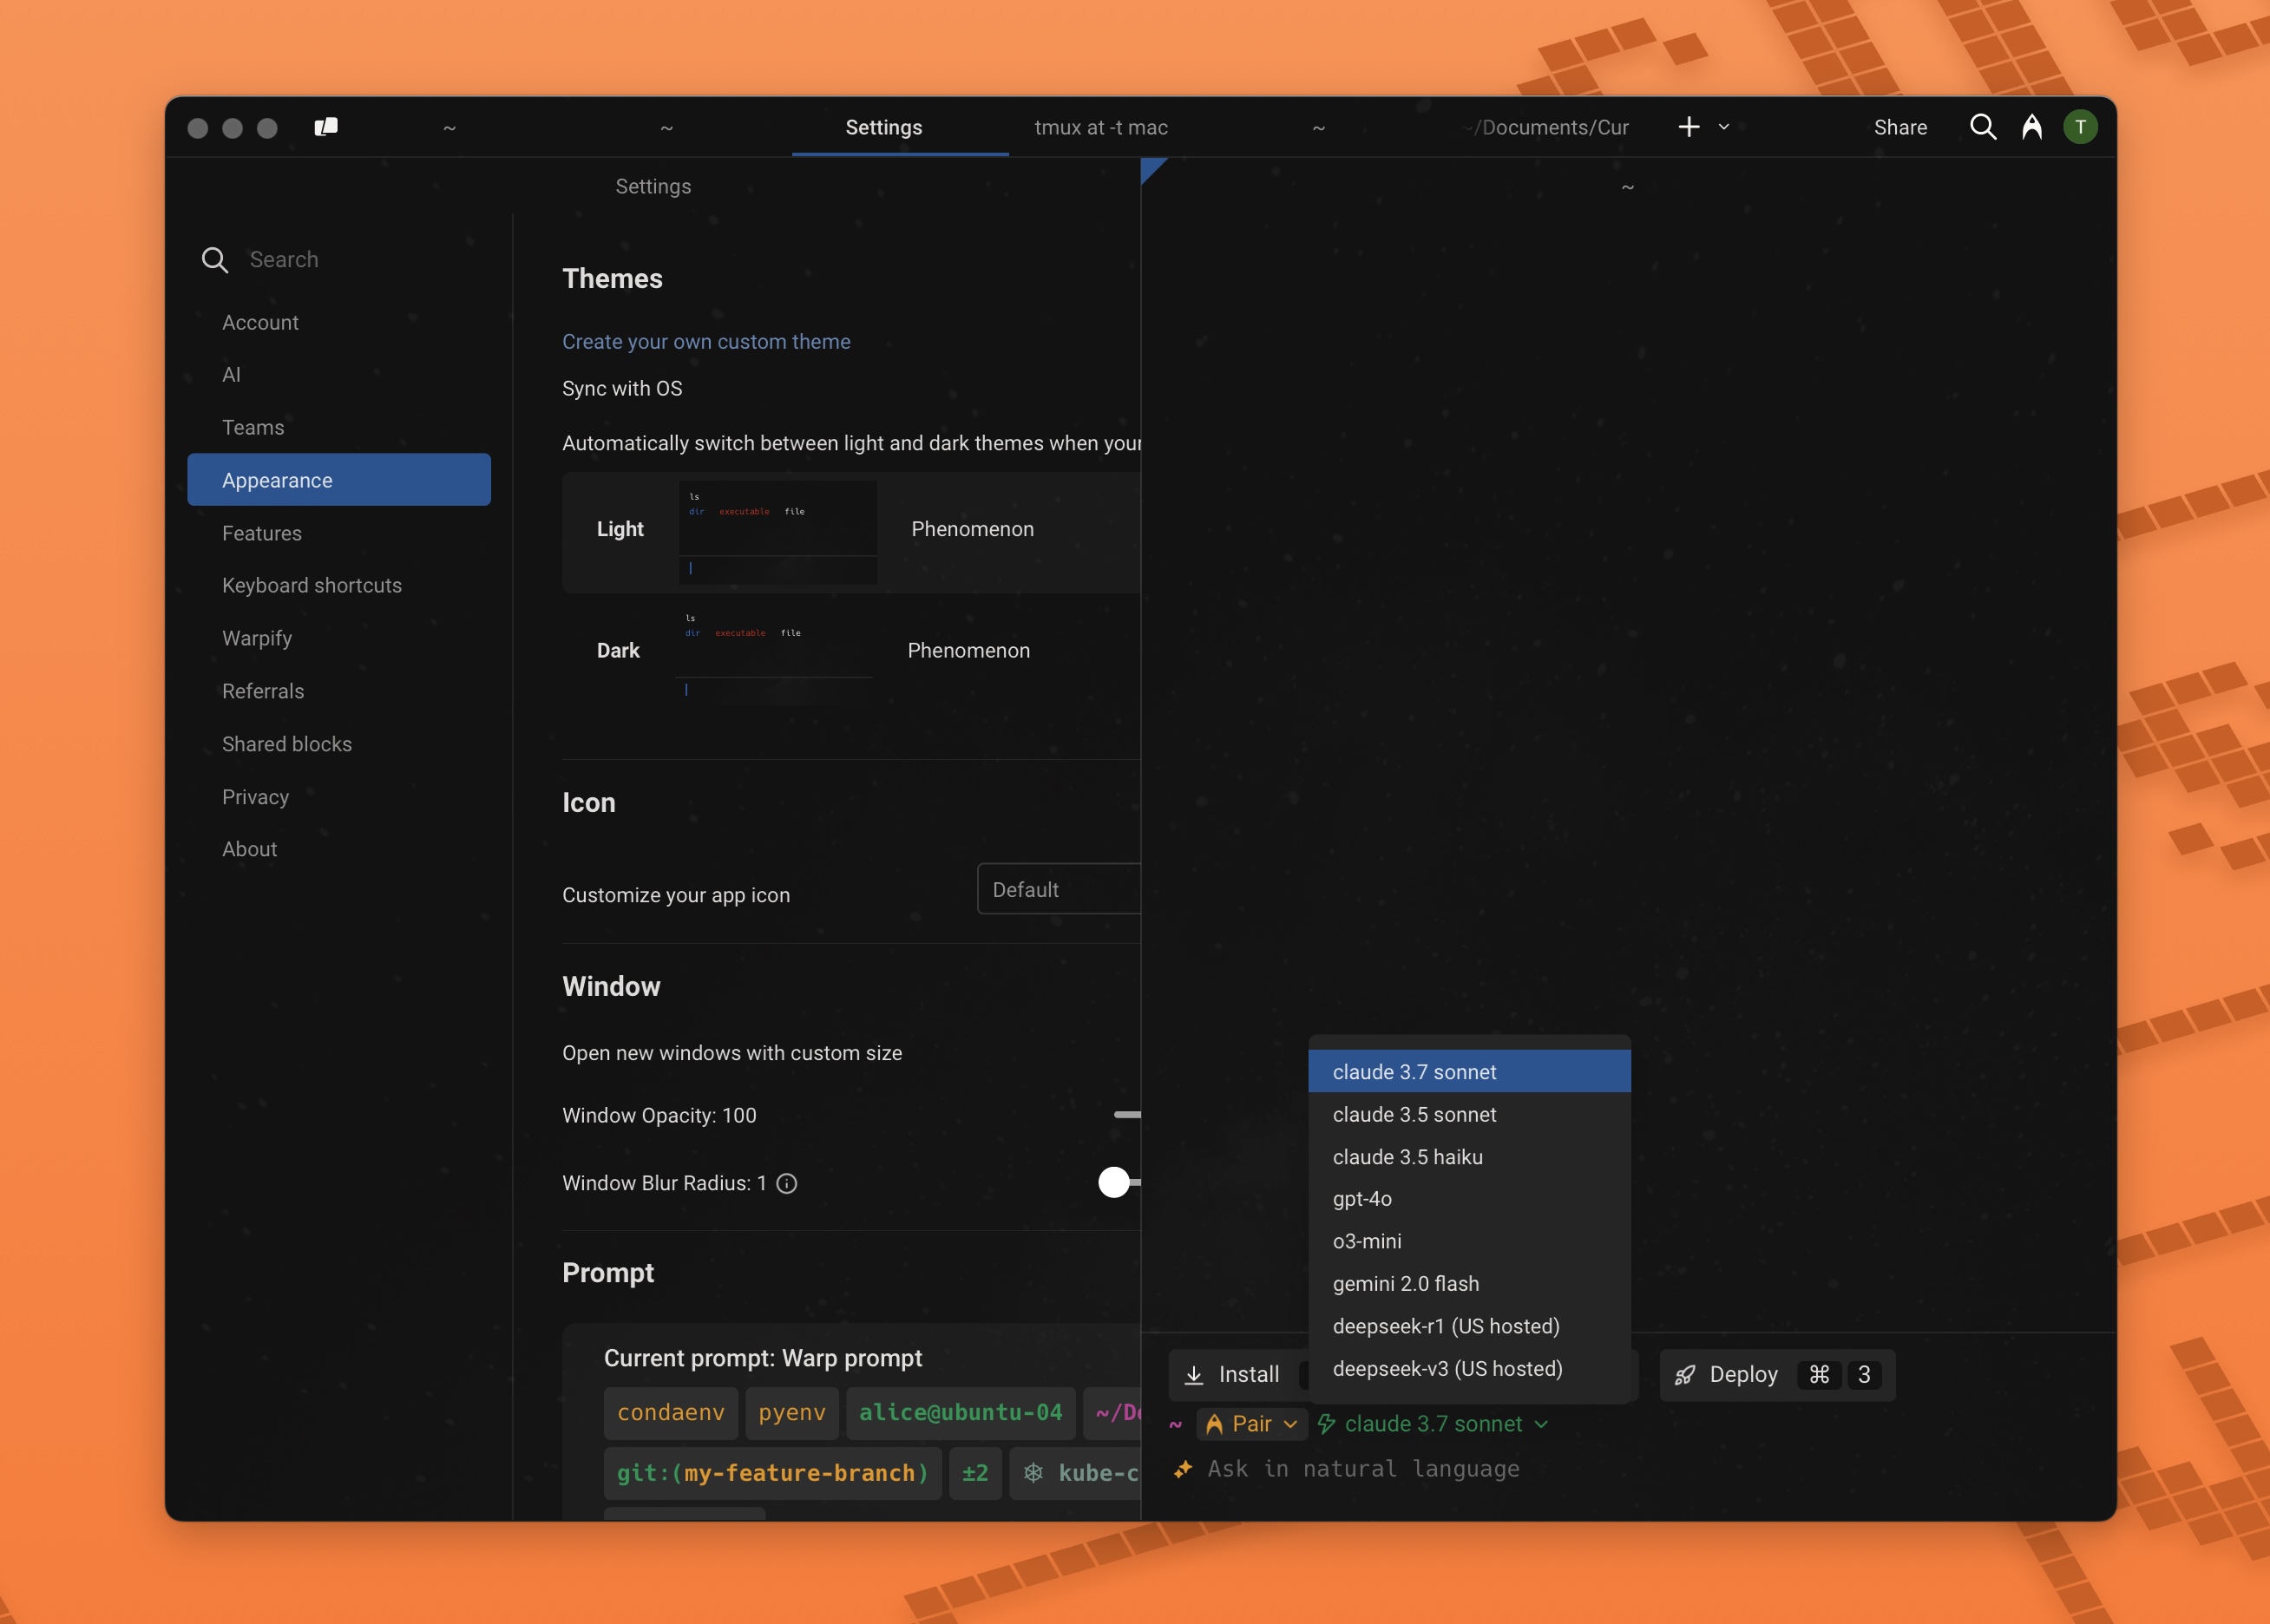2270x1624 pixels.
Task: Open the app icon Default dropdown
Action: [1059, 889]
